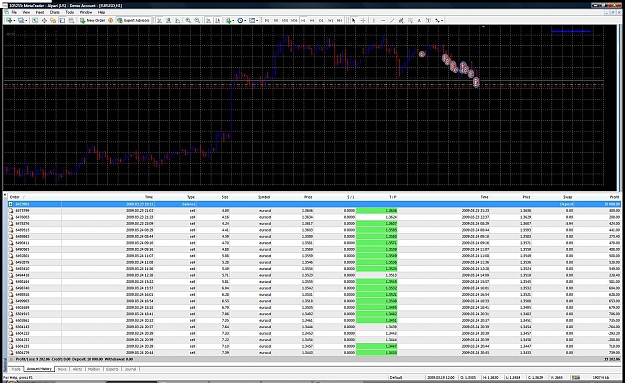Image resolution: width=625 pixels, height=383 pixels.
Task: Toggle chart auto scroll
Action: pos(208,20)
